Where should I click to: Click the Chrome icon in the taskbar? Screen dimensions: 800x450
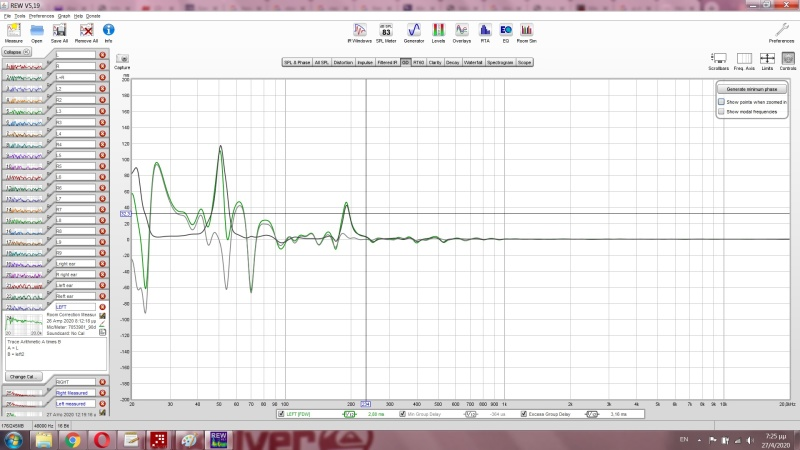point(73,439)
